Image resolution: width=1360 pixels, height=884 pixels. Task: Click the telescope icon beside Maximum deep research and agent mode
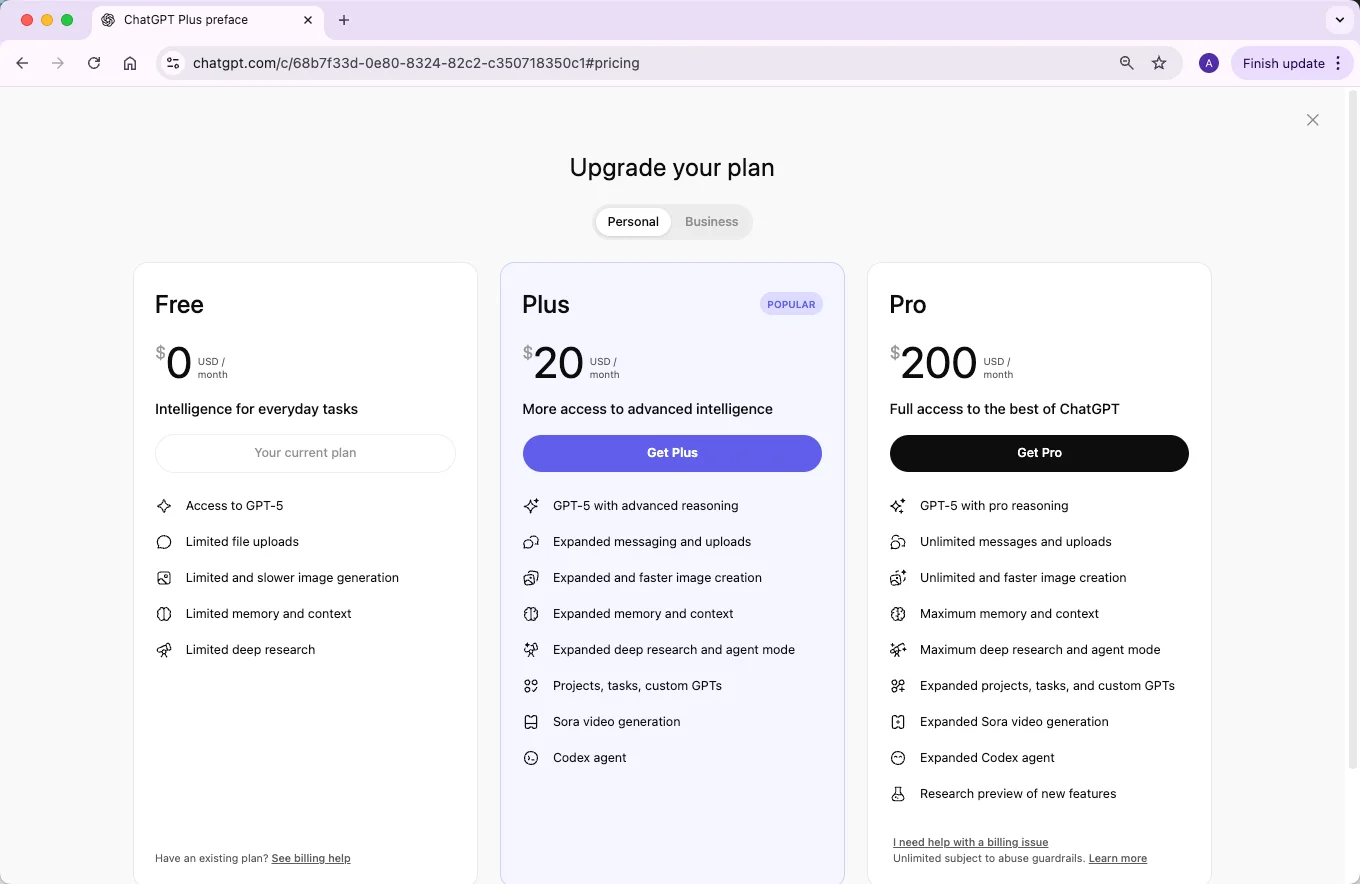(x=898, y=650)
